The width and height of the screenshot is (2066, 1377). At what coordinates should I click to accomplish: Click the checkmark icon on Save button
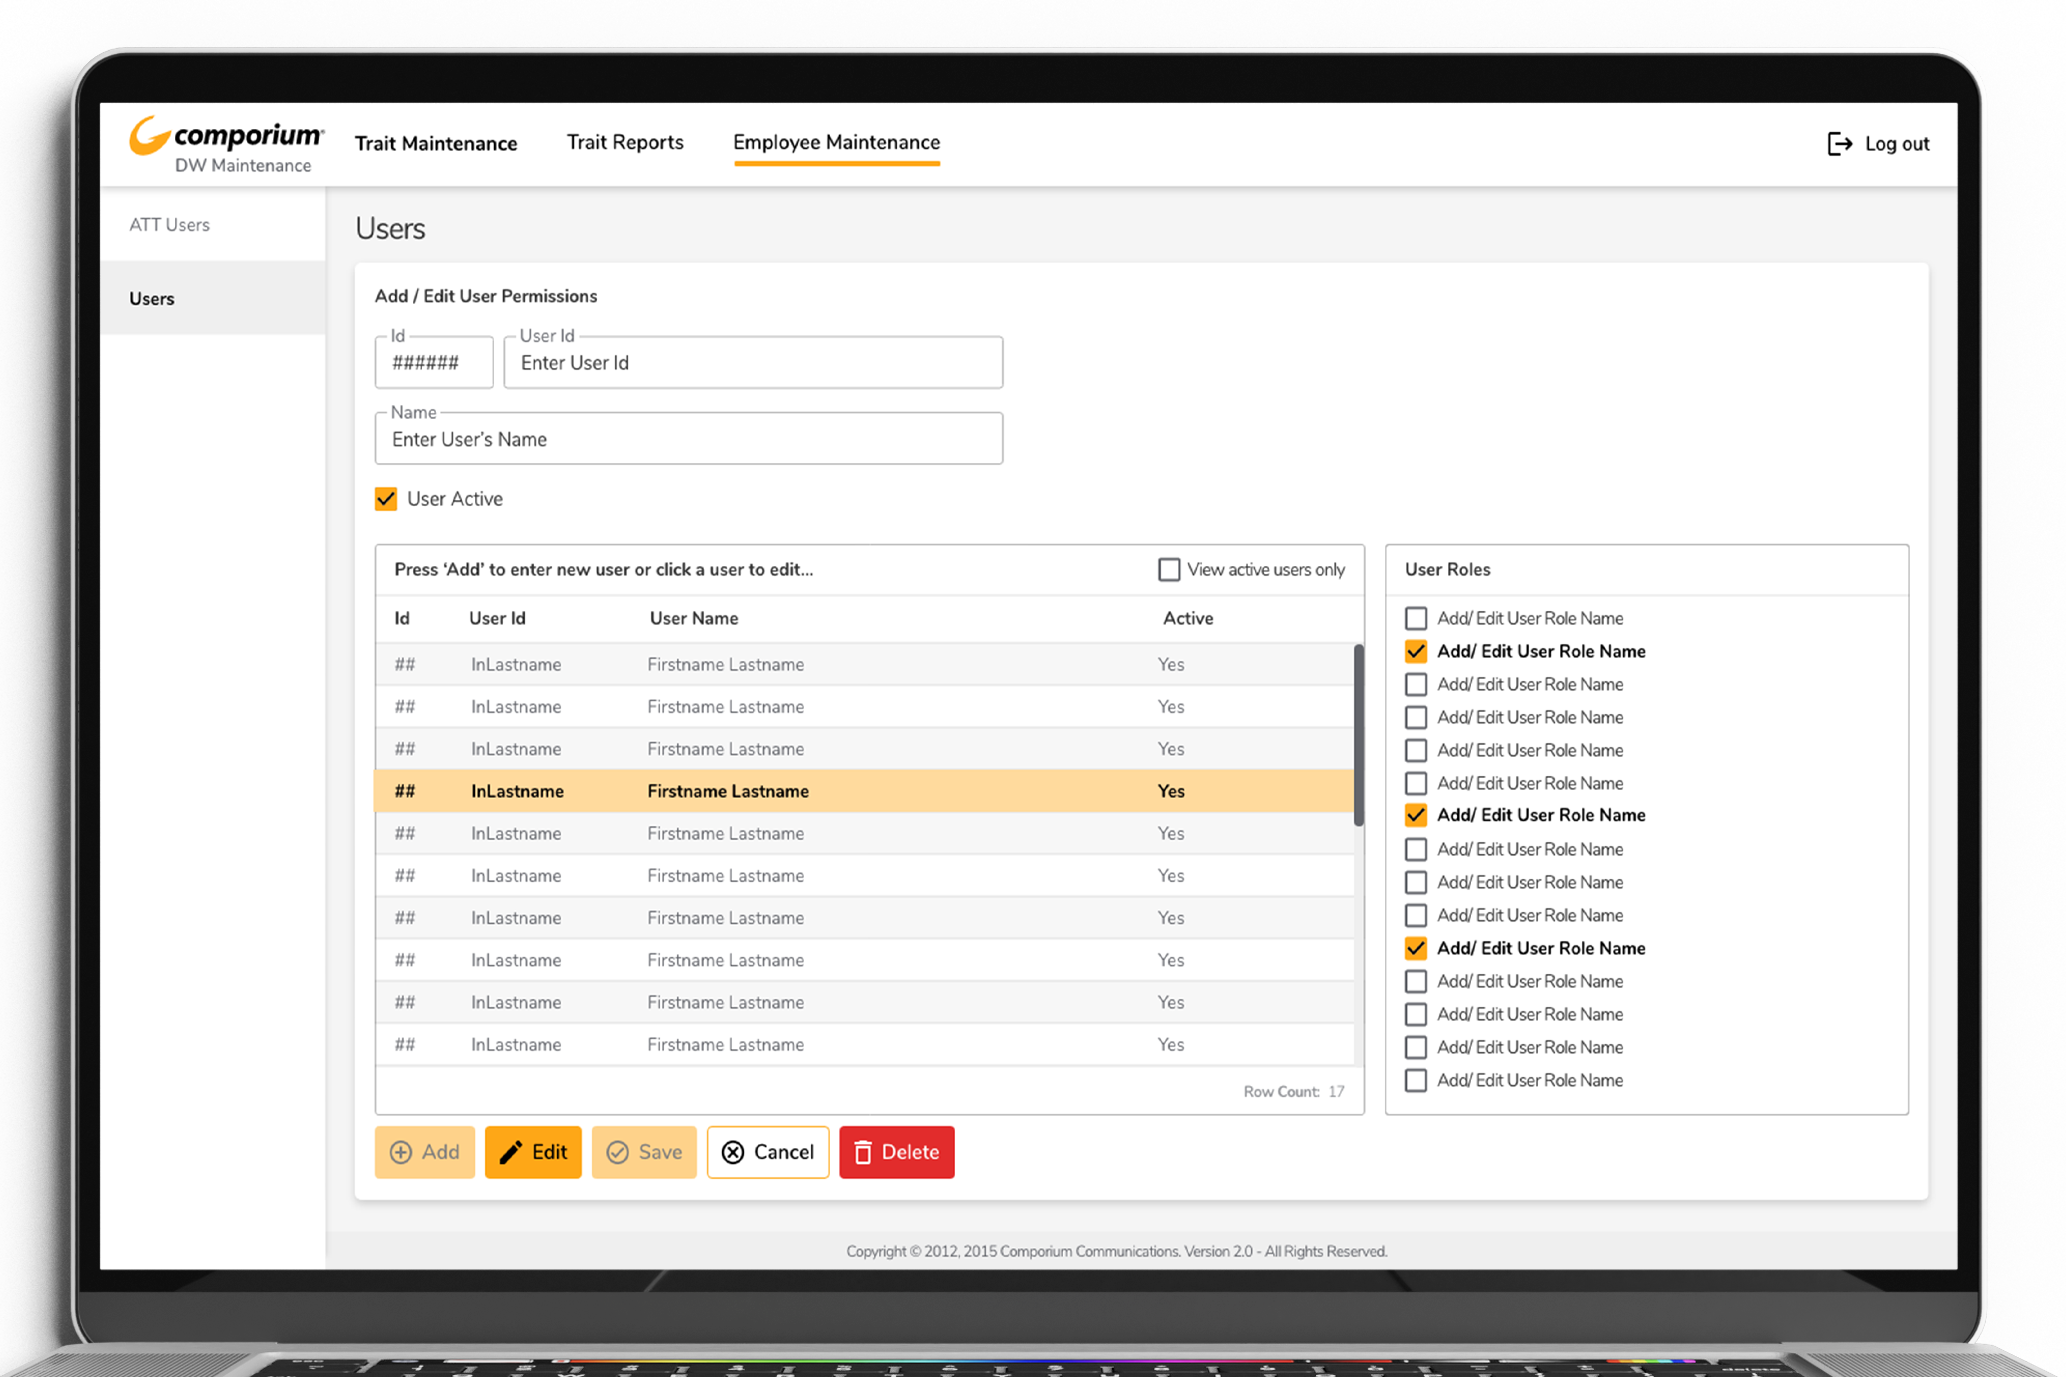[x=618, y=1152]
